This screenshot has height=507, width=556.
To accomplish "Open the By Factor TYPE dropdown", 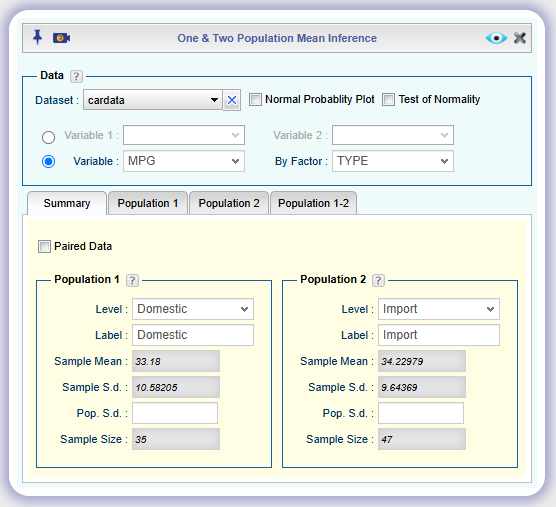I will point(393,161).
